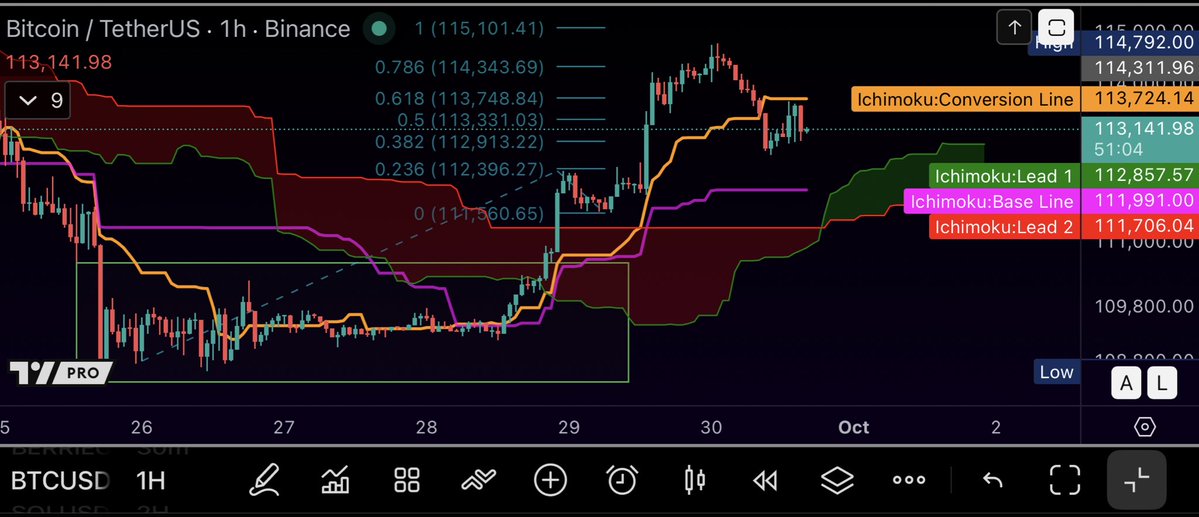Toggle auto scale with the A button
Viewport: 1199px width, 517px height.
pos(1126,383)
